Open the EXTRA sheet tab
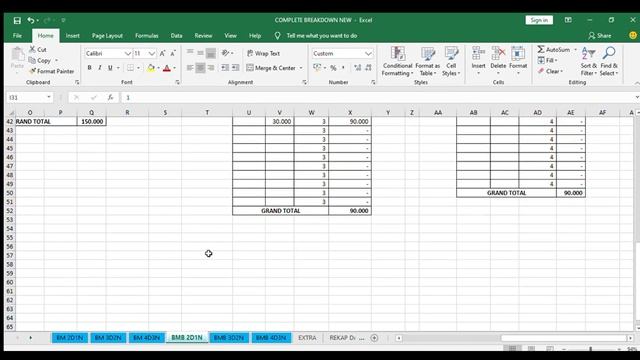The width and height of the screenshot is (640, 360). point(307,338)
